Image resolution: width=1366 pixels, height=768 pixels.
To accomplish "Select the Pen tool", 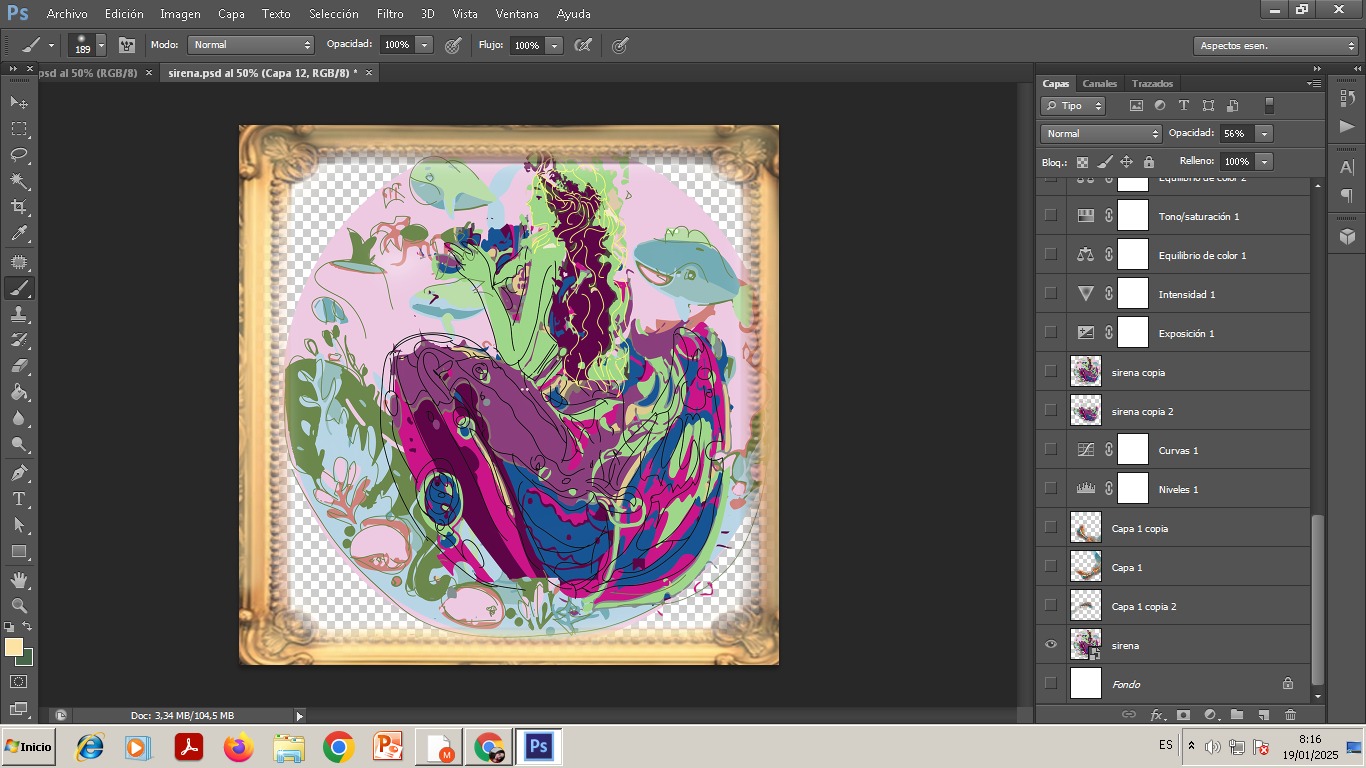I will coord(19,472).
